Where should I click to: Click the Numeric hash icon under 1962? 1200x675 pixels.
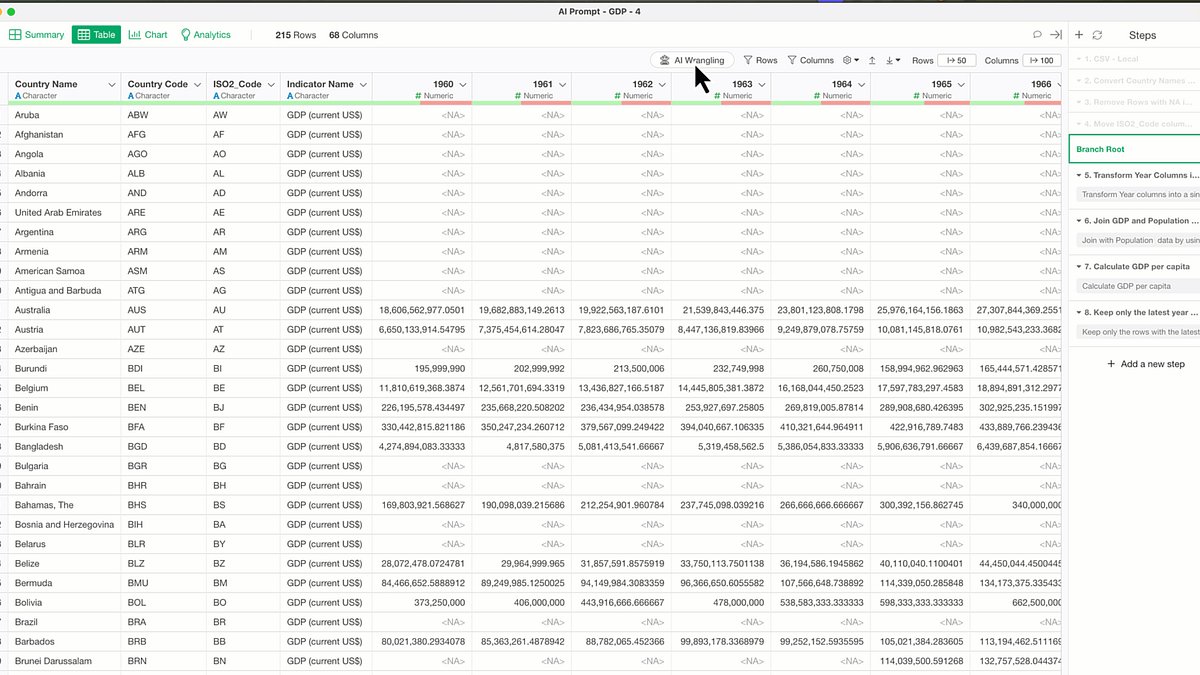click(x=618, y=96)
